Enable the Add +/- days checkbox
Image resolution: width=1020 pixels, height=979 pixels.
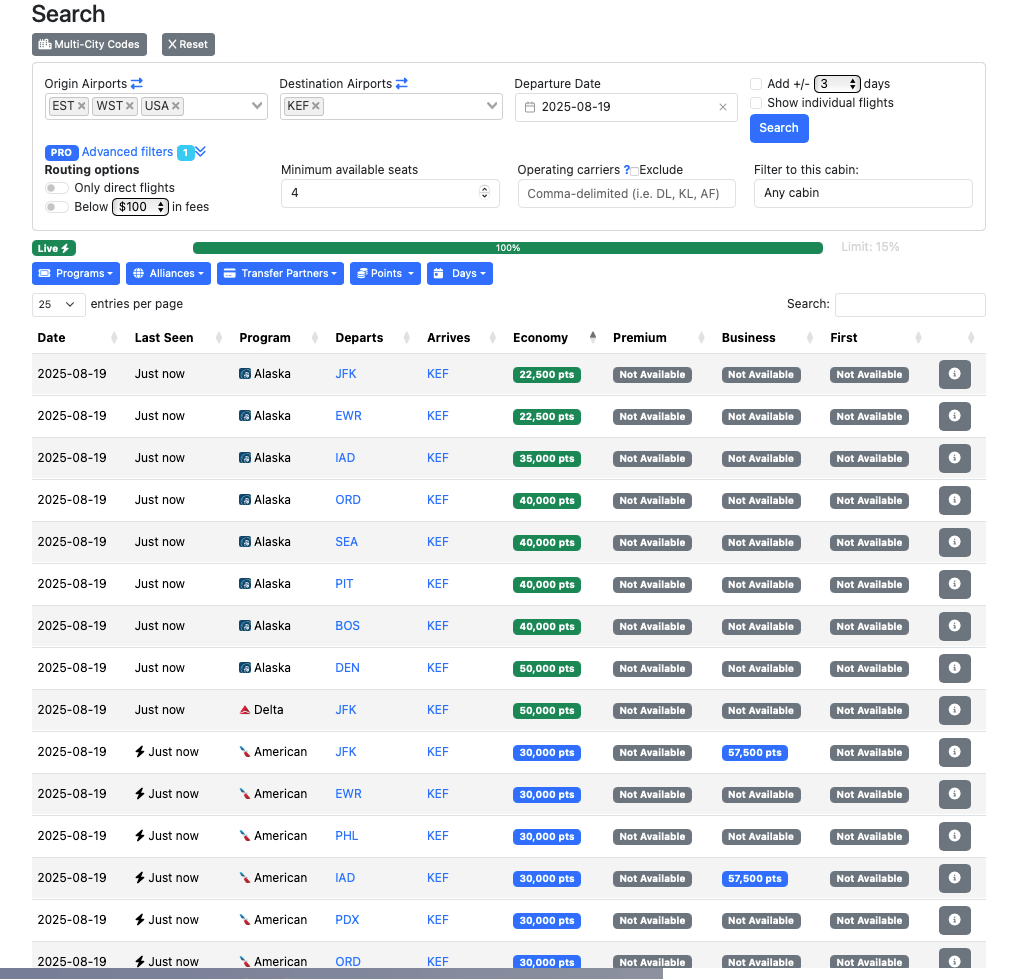[x=756, y=84]
